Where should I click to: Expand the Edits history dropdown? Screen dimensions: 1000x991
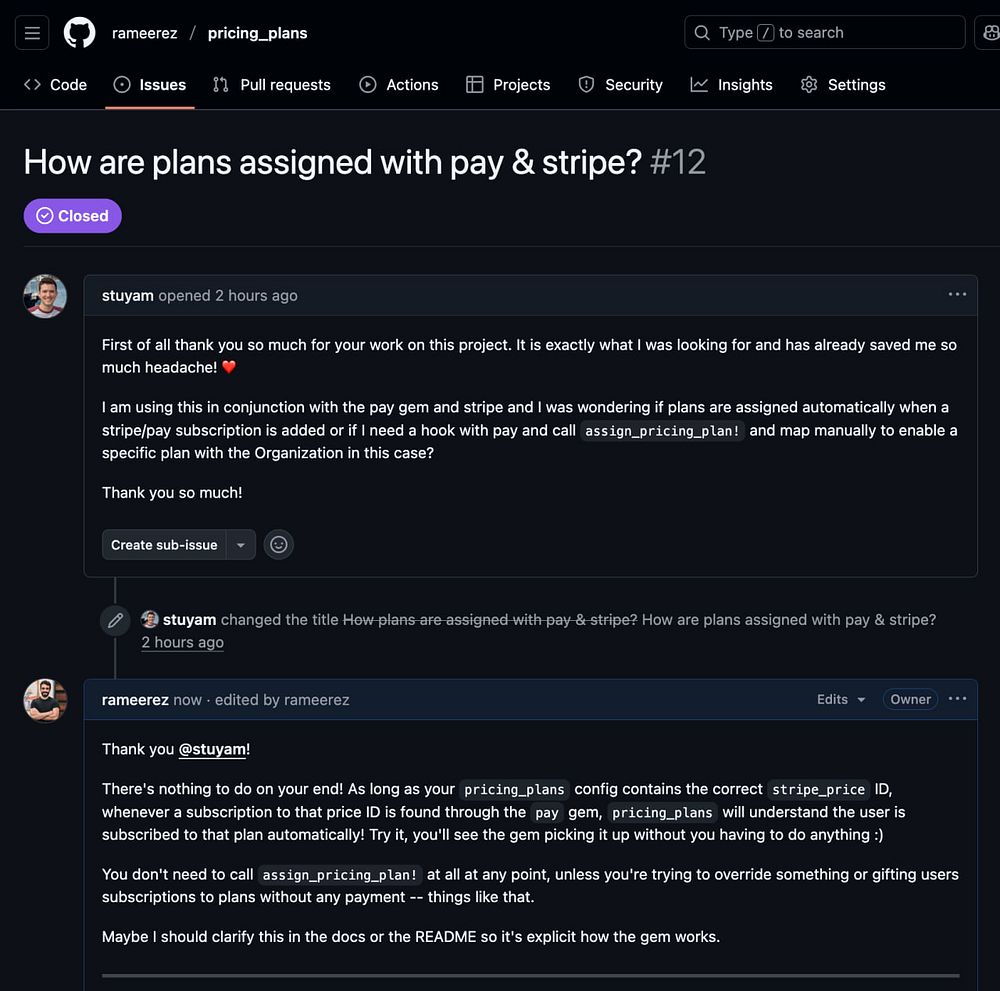tap(841, 700)
